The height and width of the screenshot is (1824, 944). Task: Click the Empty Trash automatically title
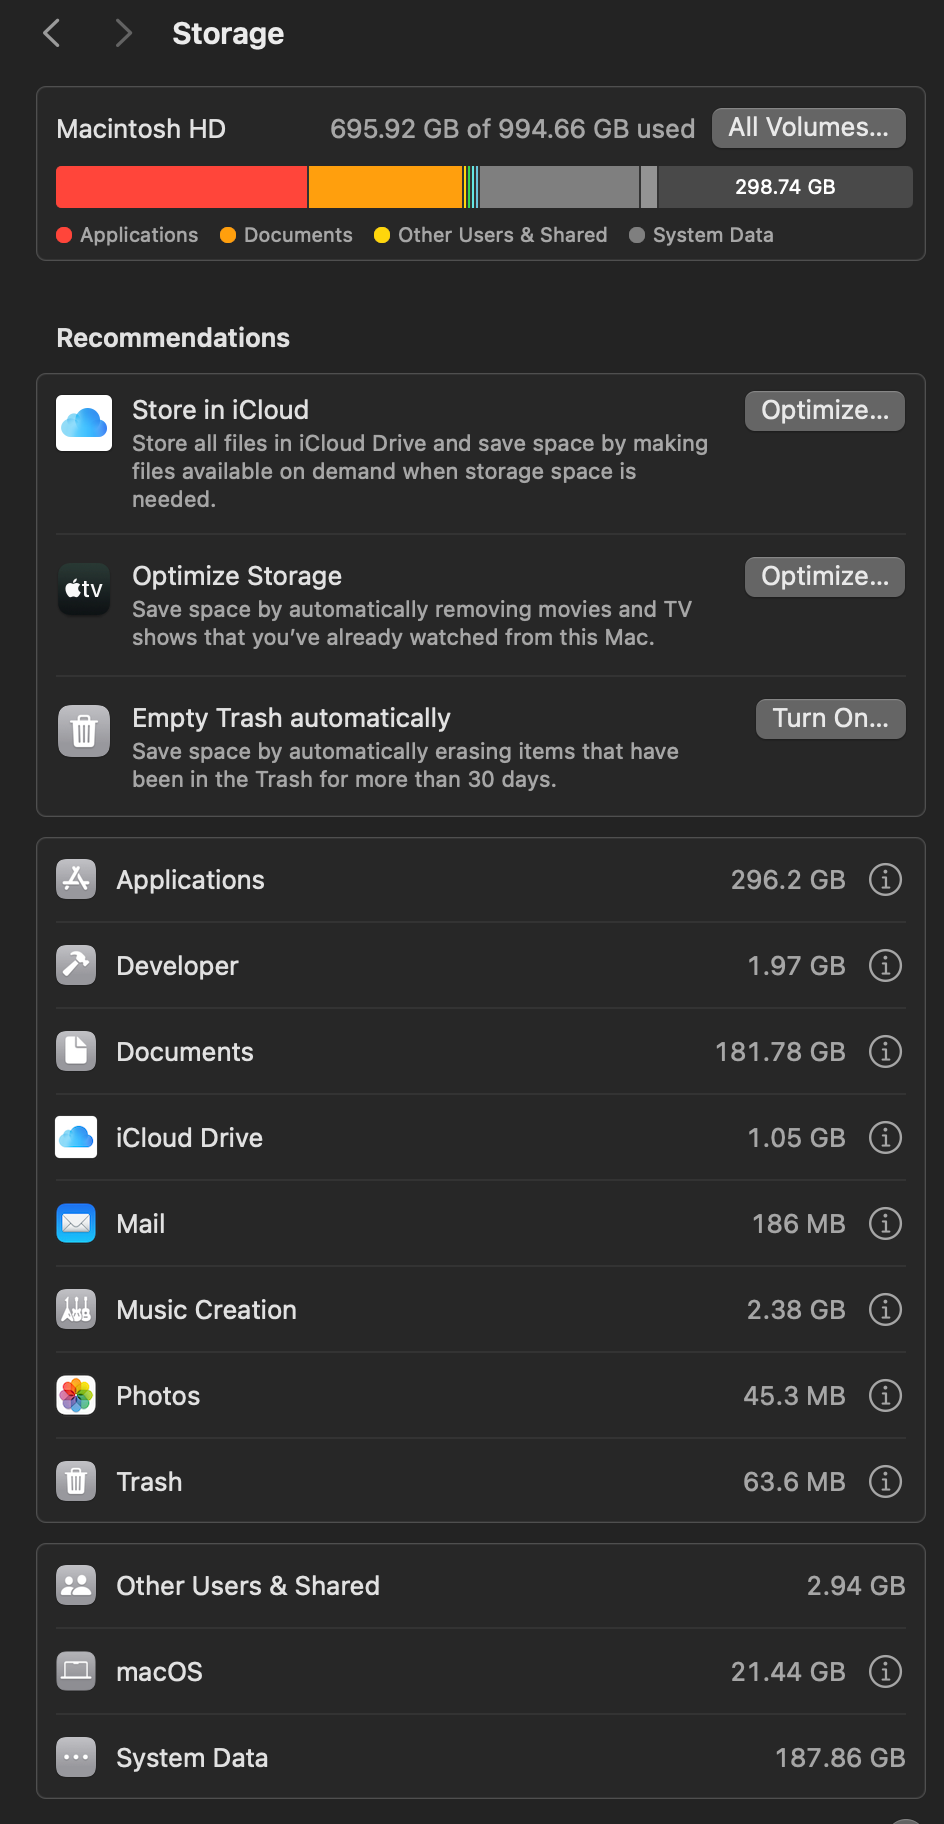coord(291,718)
